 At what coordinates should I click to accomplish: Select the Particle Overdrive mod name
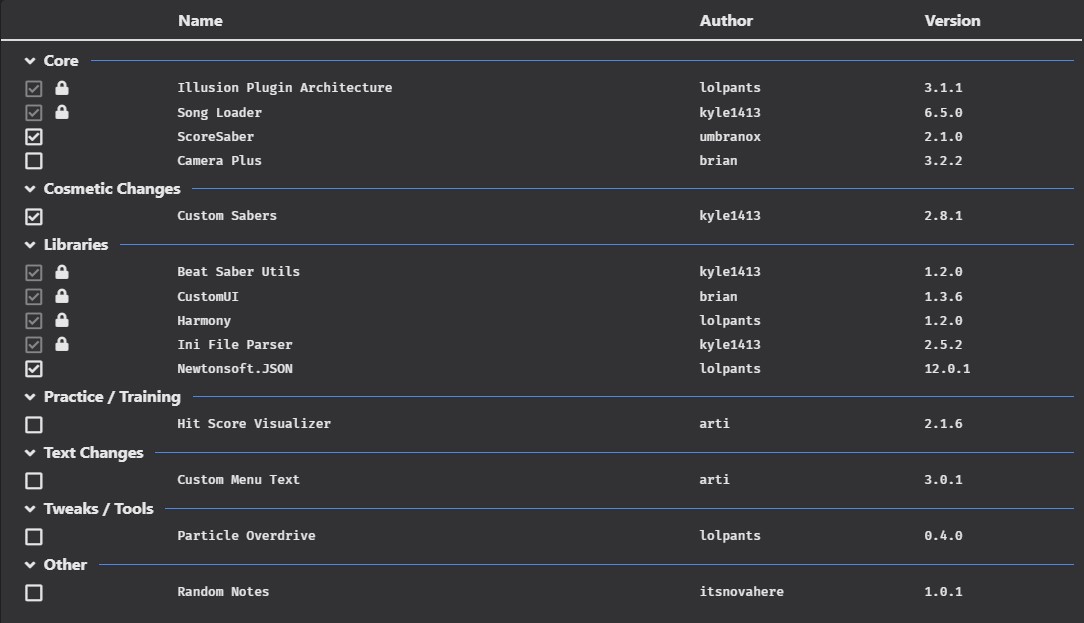point(246,536)
